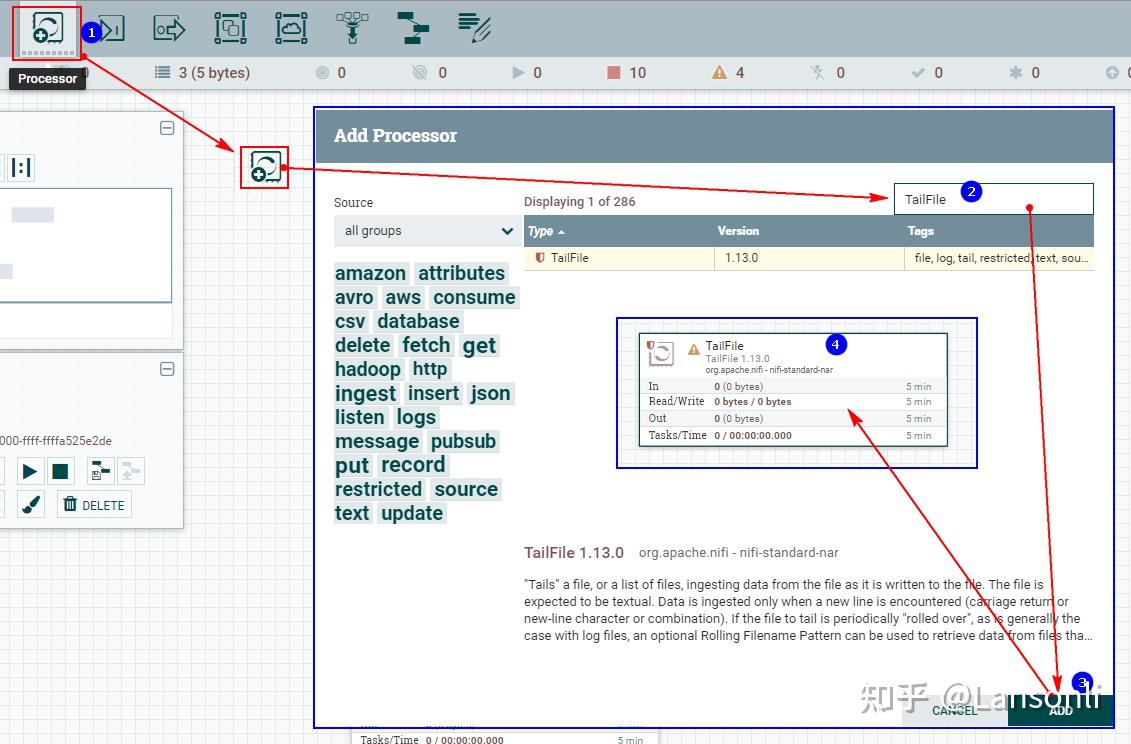
Task: Click the not transmitting remote ports icon
Action: tap(420, 72)
